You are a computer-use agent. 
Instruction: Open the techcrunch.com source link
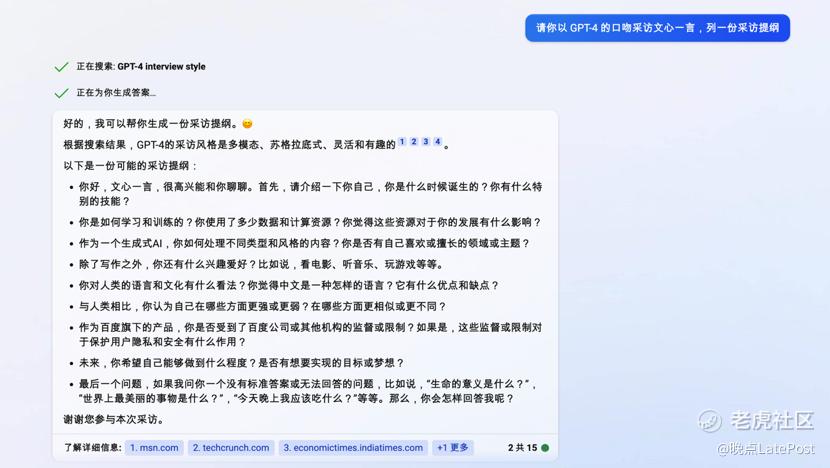(x=231, y=448)
